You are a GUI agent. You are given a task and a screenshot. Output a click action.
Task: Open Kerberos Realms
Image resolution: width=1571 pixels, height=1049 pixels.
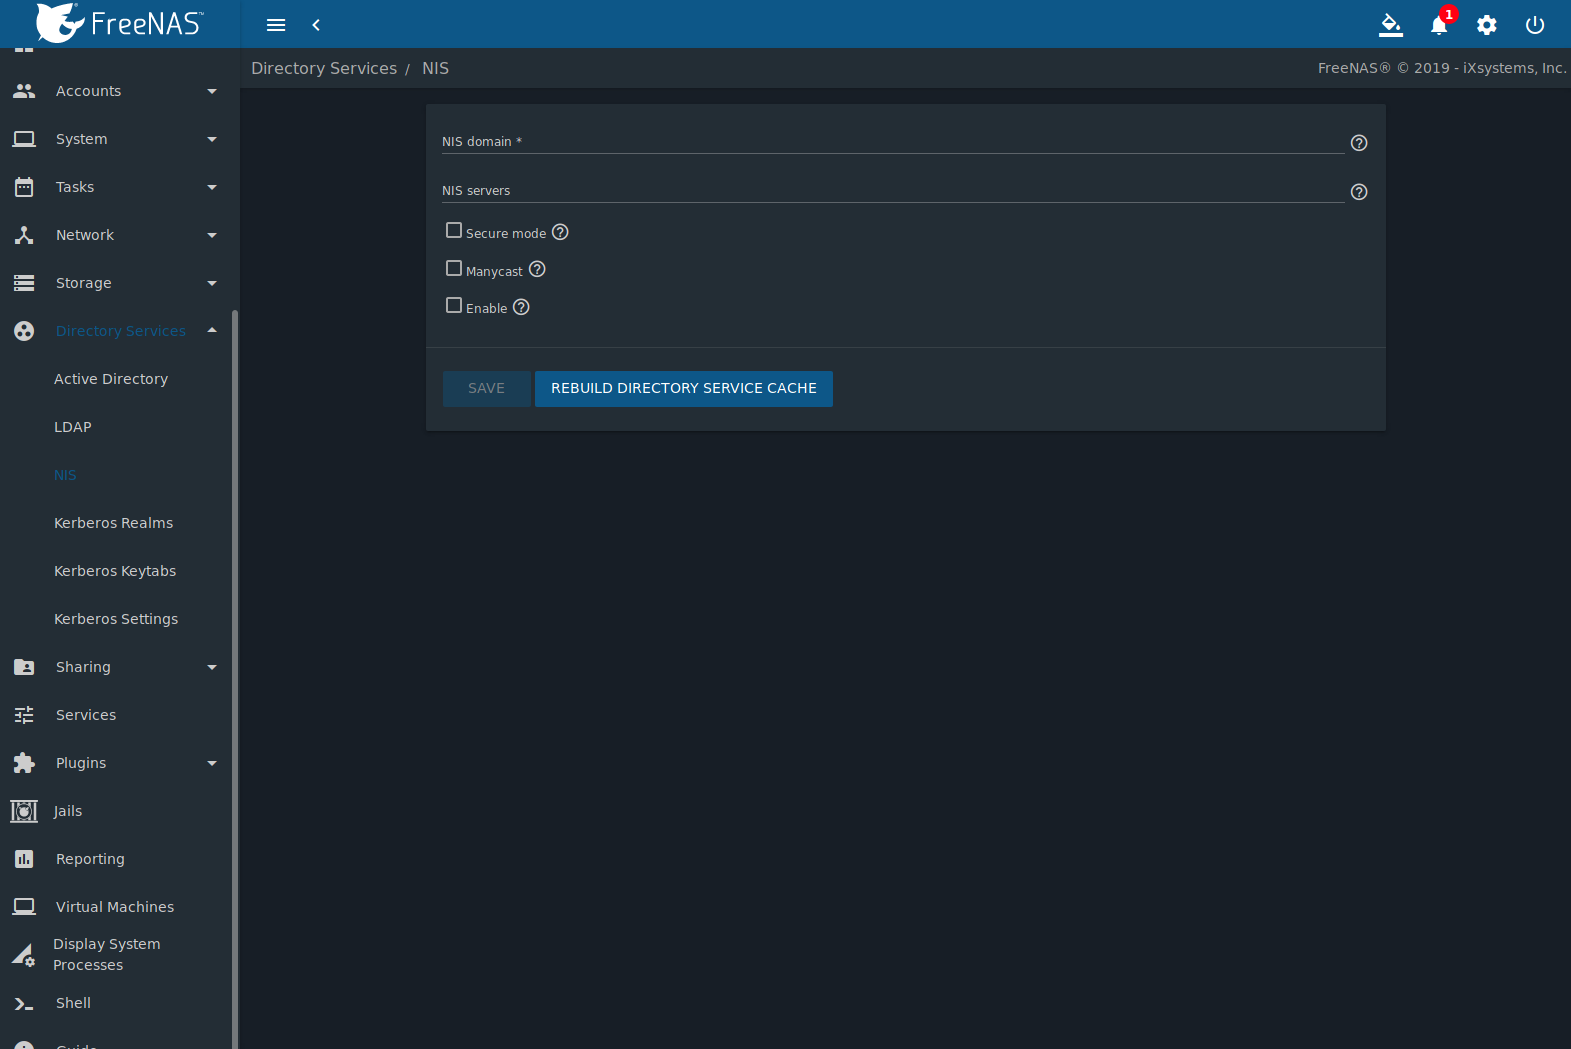114,523
